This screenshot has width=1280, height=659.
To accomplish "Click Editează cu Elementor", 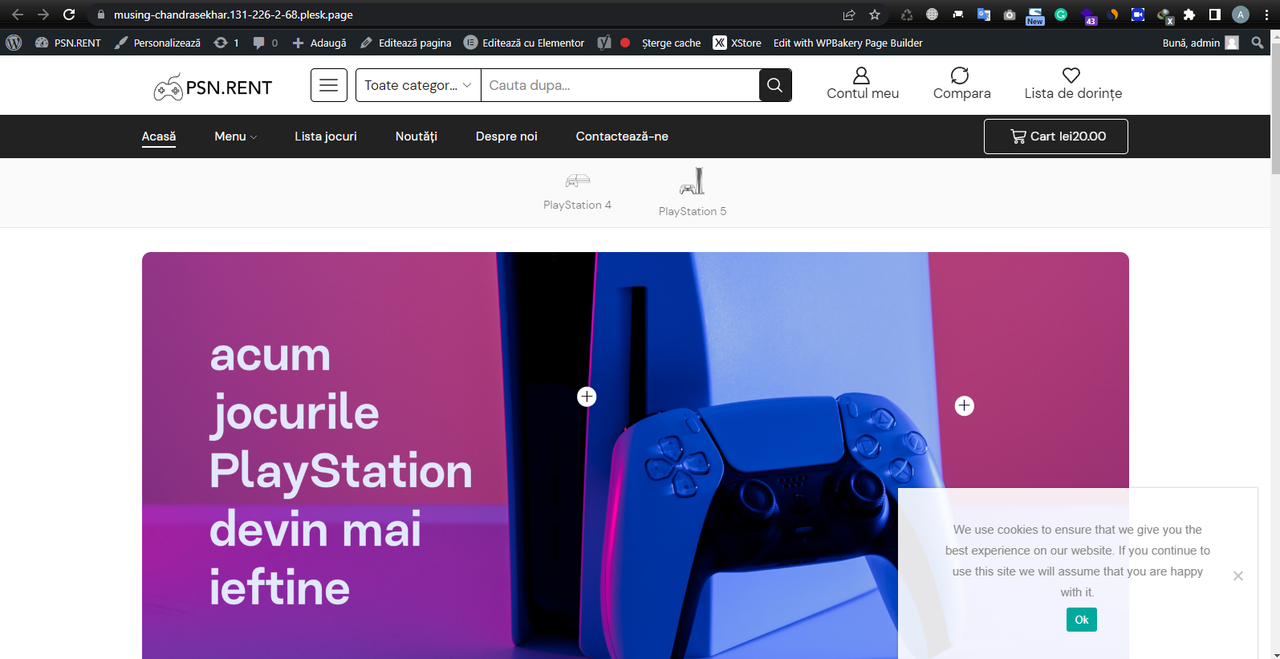I will click(x=524, y=43).
